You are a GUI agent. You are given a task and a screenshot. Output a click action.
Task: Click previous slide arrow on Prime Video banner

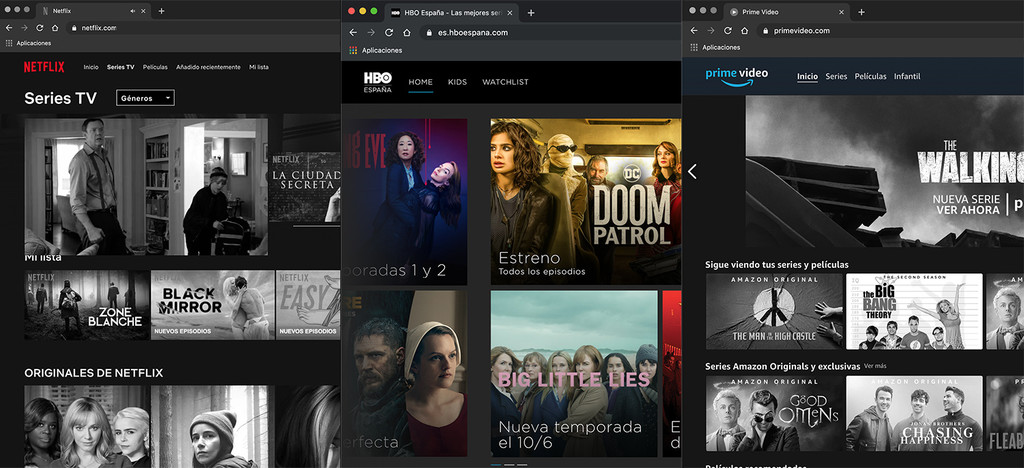click(692, 172)
